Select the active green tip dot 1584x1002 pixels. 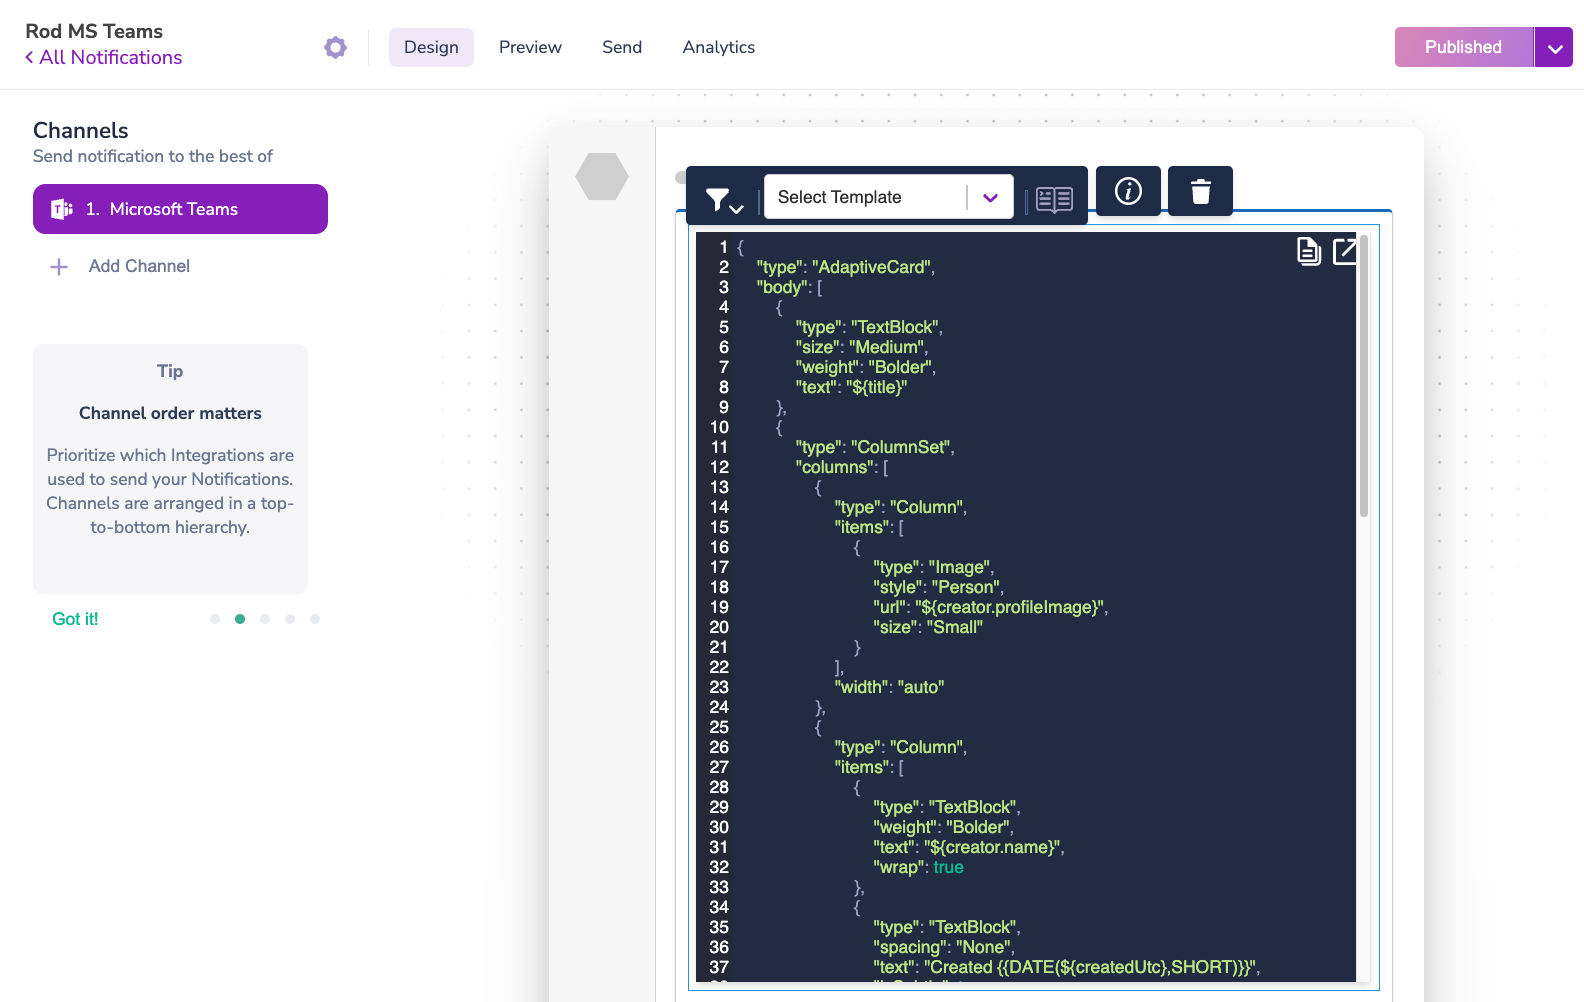tap(240, 619)
